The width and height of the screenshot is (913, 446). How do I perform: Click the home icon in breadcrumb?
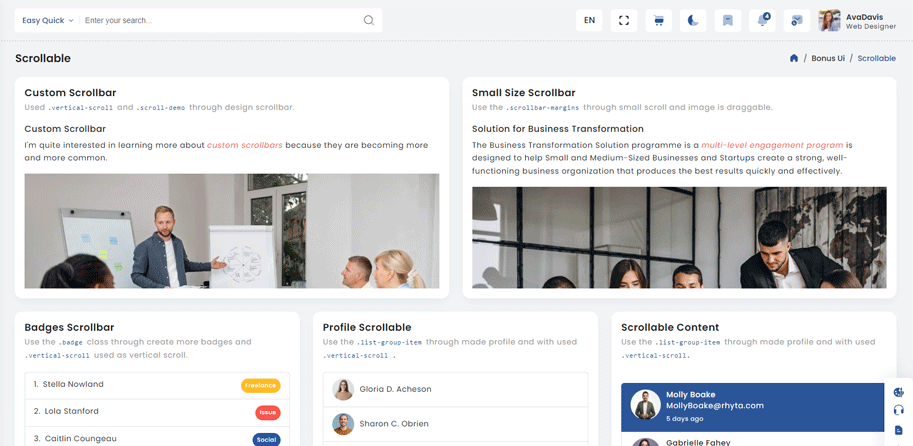pyautogui.click(x=794, y=58)
